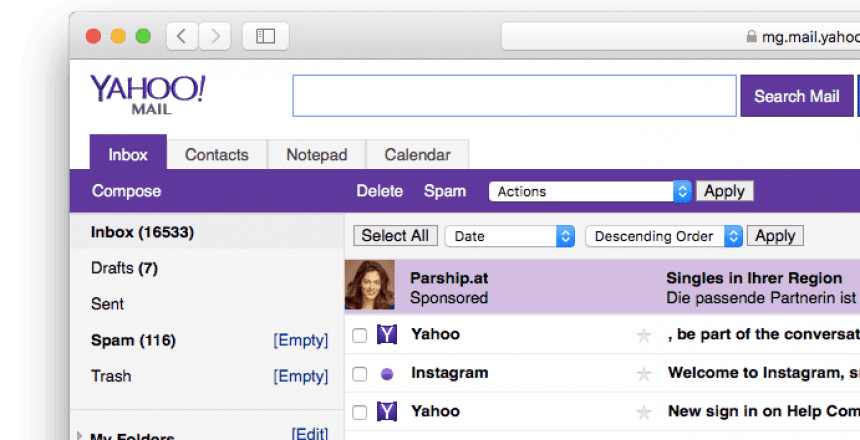
Task: Open the Contacts tab
Action: pyautogui.click(x=217, y=155)
